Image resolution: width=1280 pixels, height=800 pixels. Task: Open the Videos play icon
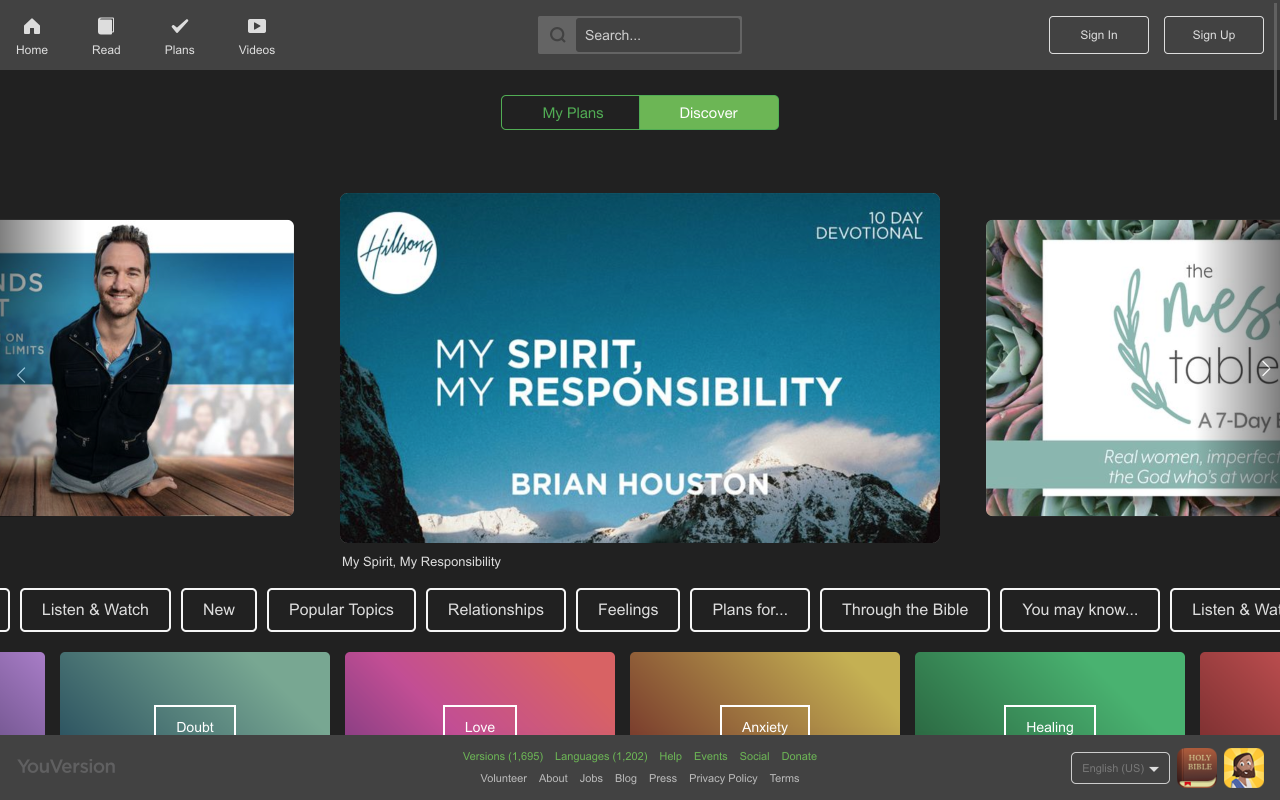pos(257,26)
